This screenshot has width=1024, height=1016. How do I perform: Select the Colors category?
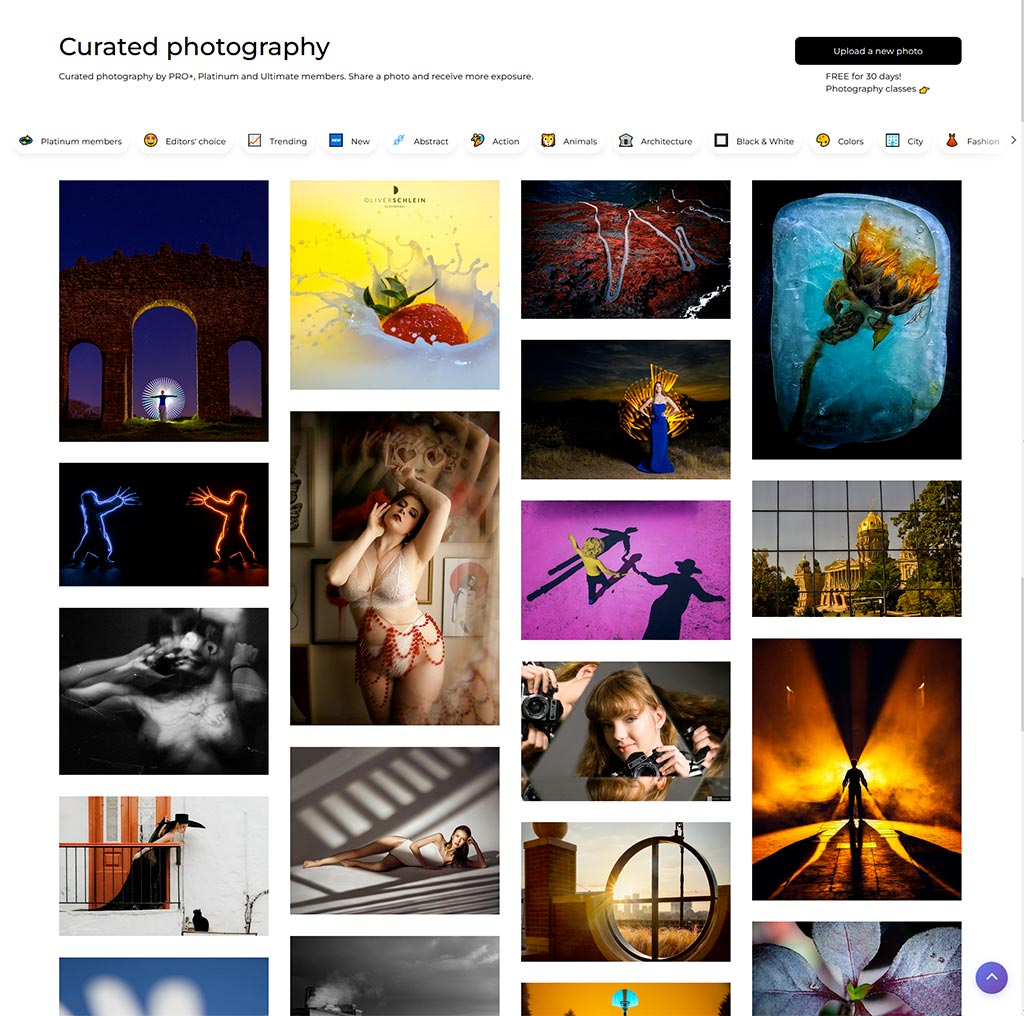tap(840, 141)
